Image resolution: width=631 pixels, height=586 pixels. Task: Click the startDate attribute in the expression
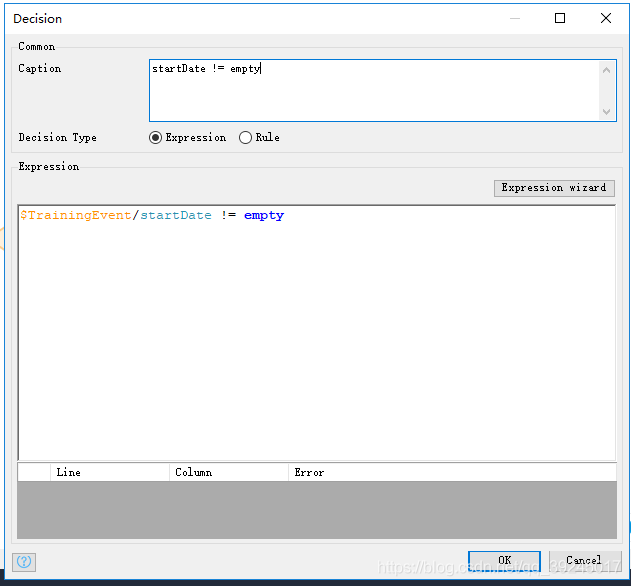point(175,216)
